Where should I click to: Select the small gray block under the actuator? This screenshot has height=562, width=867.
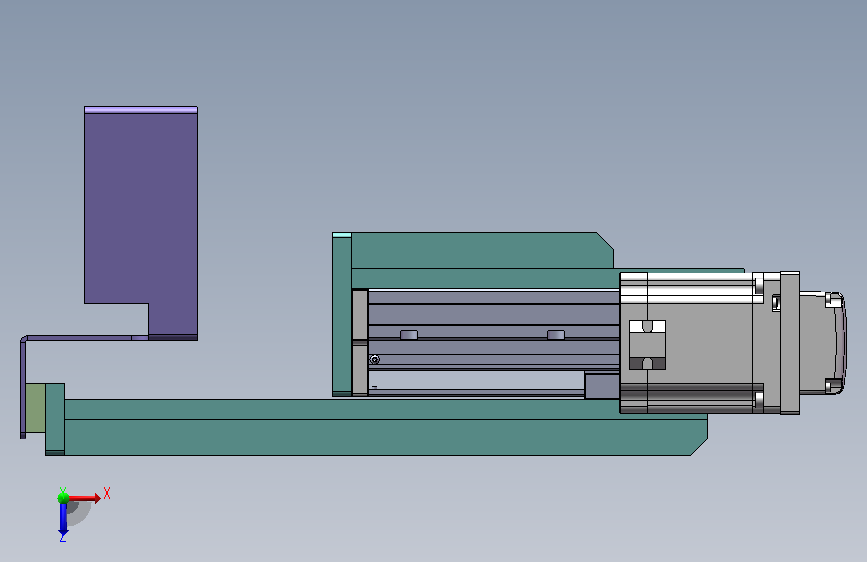602,386
